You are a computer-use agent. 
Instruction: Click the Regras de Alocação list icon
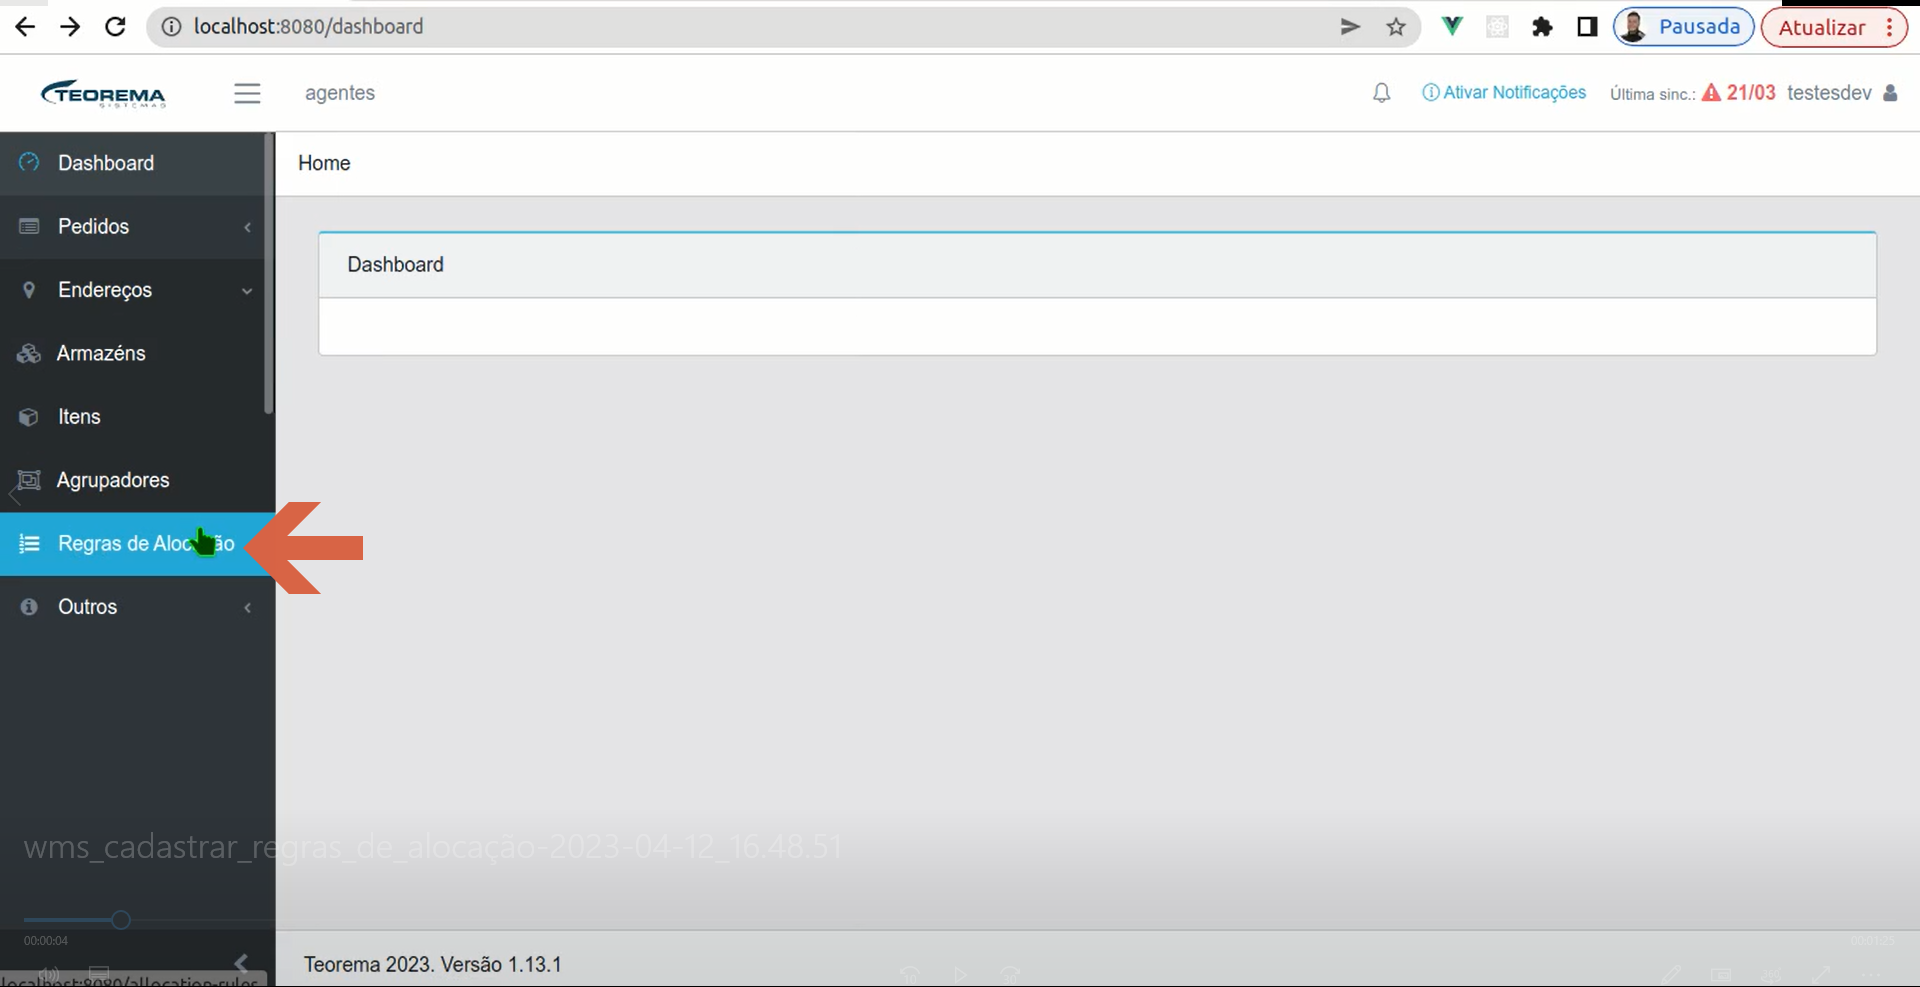pos(29,543)
